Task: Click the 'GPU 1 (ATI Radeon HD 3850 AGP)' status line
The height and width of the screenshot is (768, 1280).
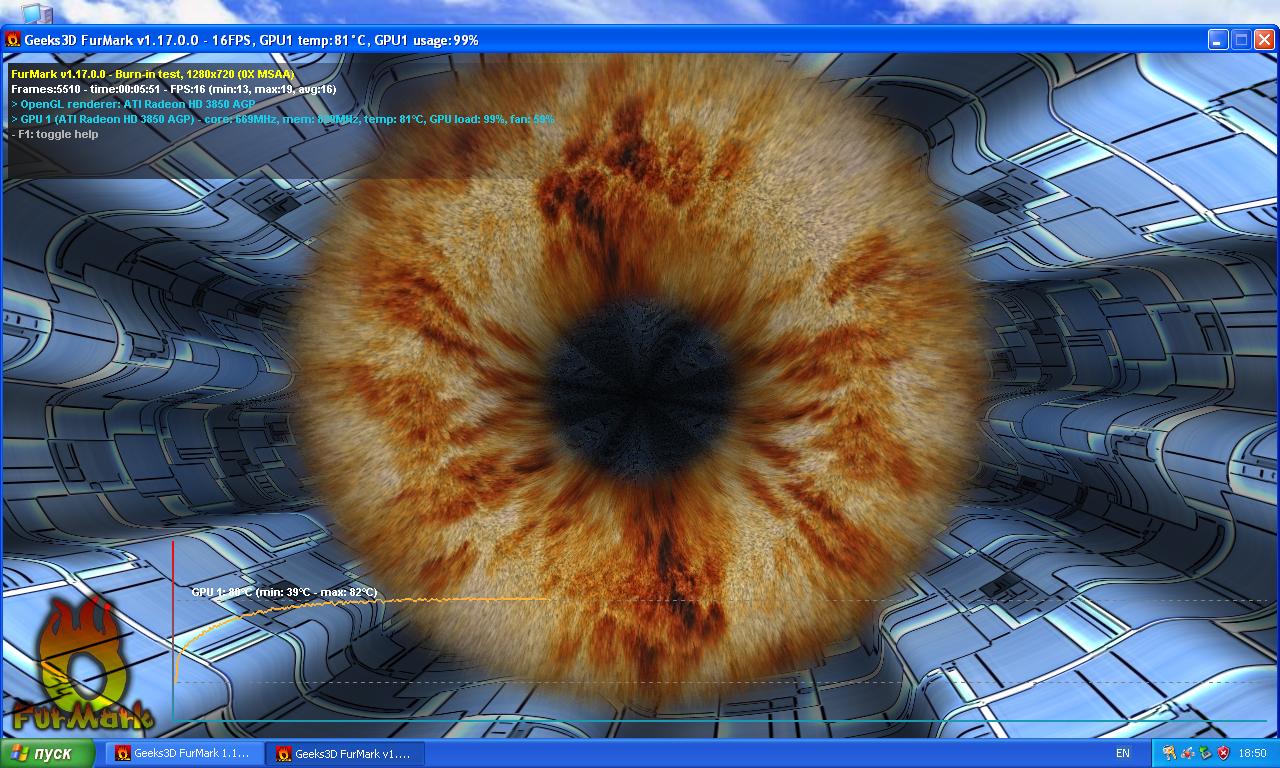Action: (282, 119)
